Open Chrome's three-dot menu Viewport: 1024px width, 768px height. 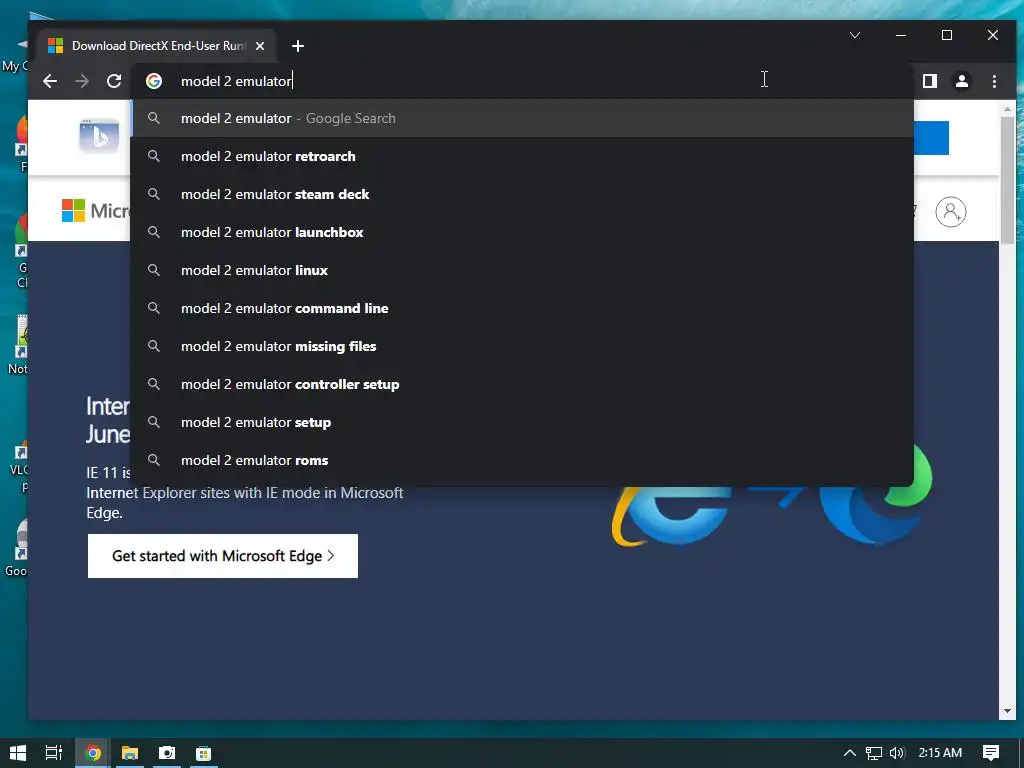coord(994,81)
